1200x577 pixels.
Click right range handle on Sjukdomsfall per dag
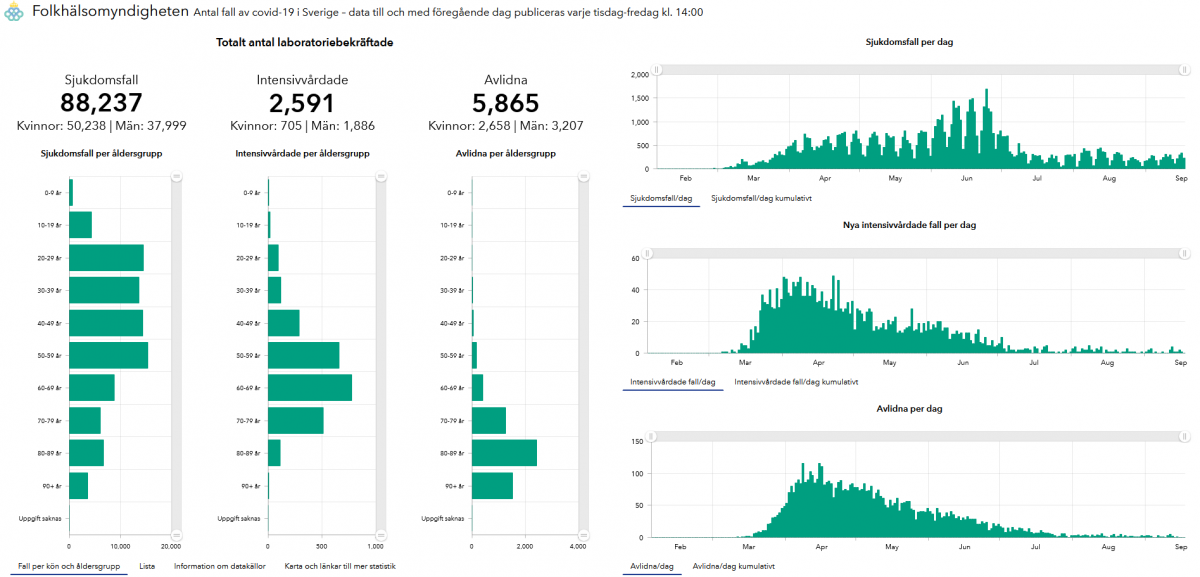point(1184,70)
